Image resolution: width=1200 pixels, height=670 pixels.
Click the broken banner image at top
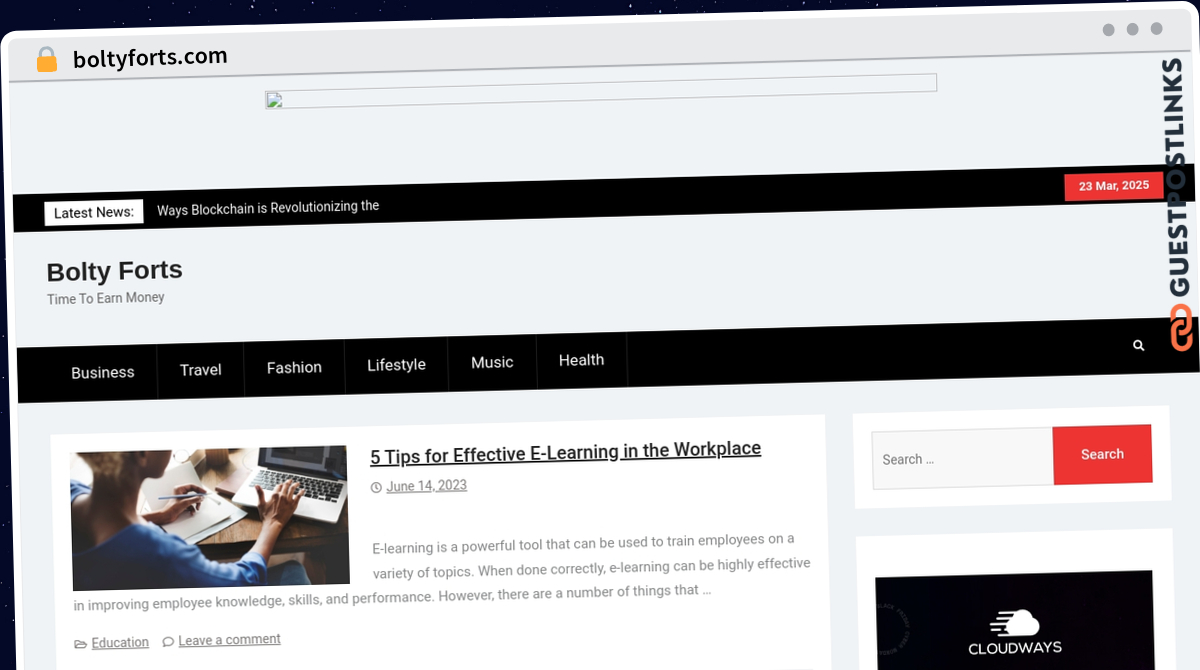[x=601, y=91]
